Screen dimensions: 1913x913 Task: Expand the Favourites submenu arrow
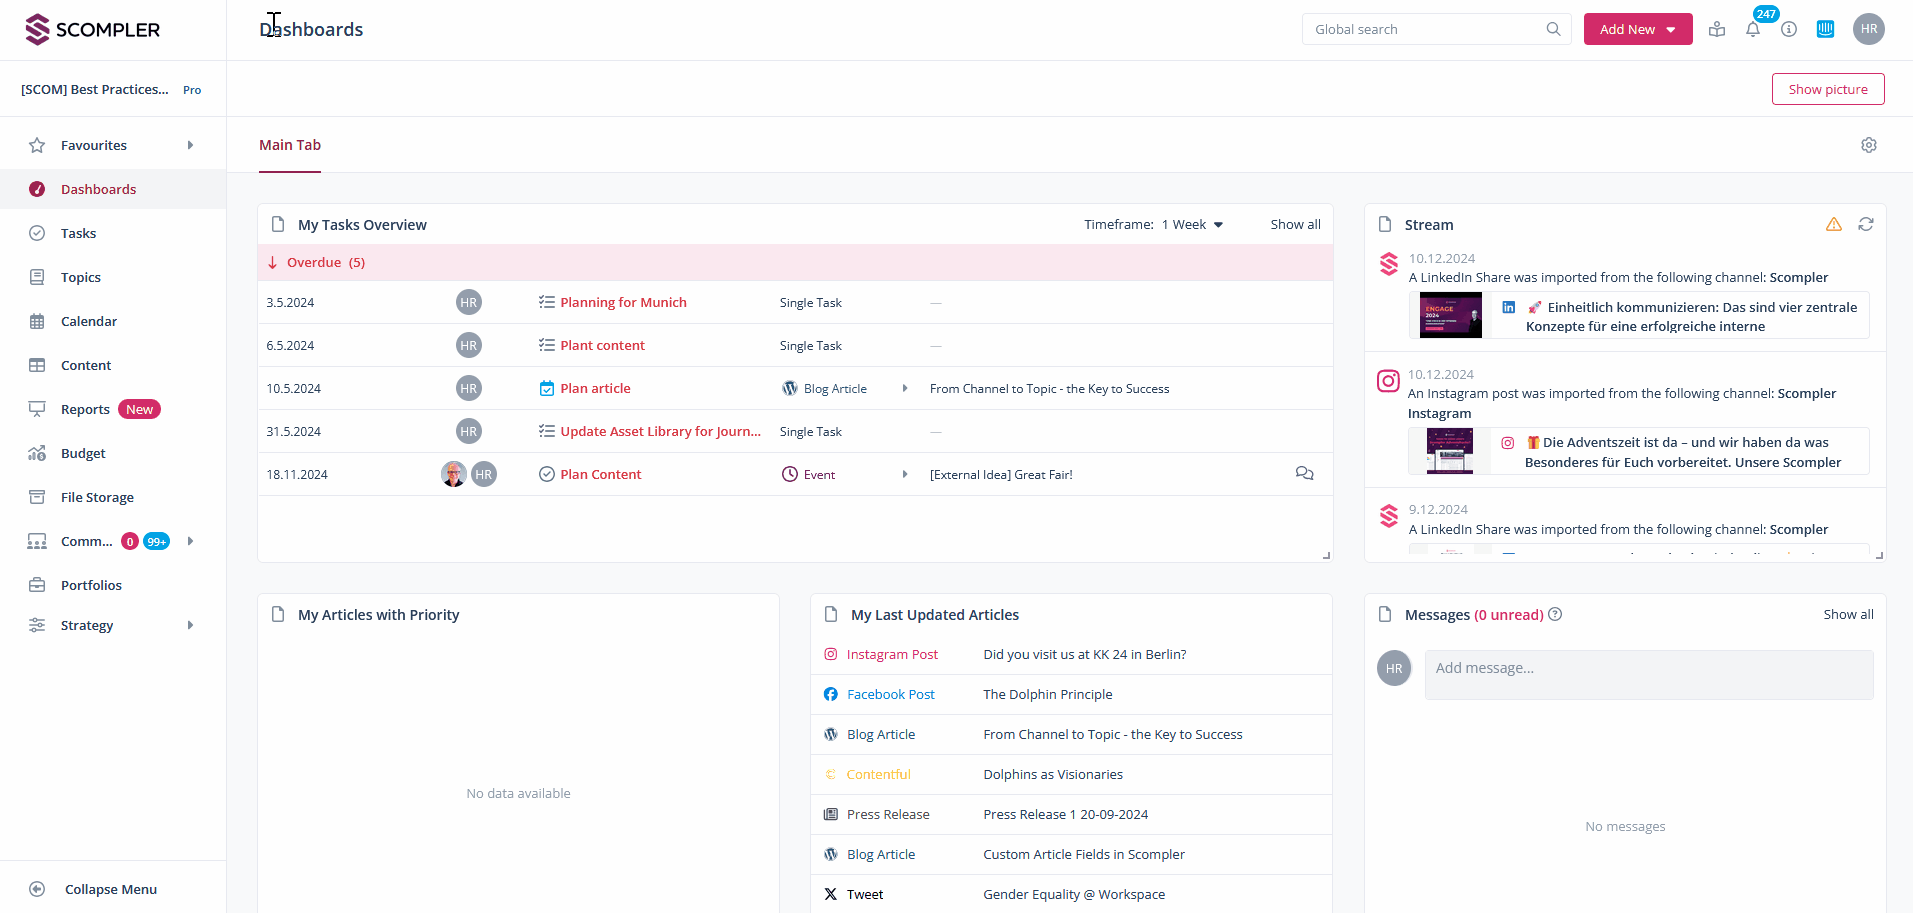pos(190,145)
